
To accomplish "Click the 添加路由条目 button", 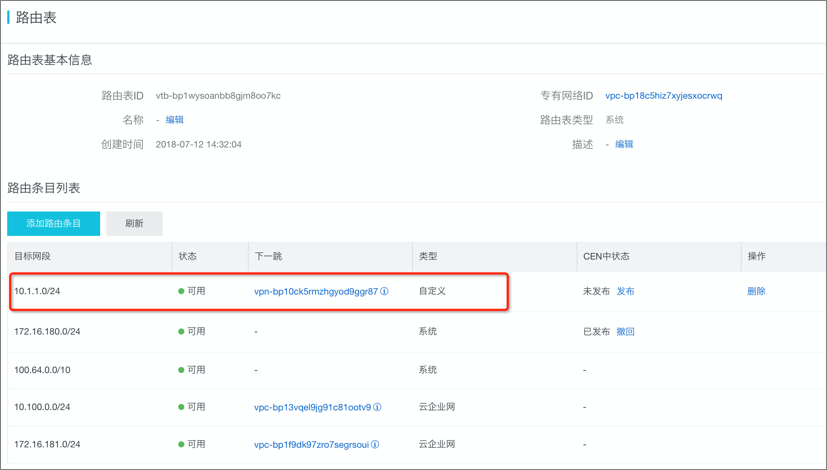I will (53, 224).
